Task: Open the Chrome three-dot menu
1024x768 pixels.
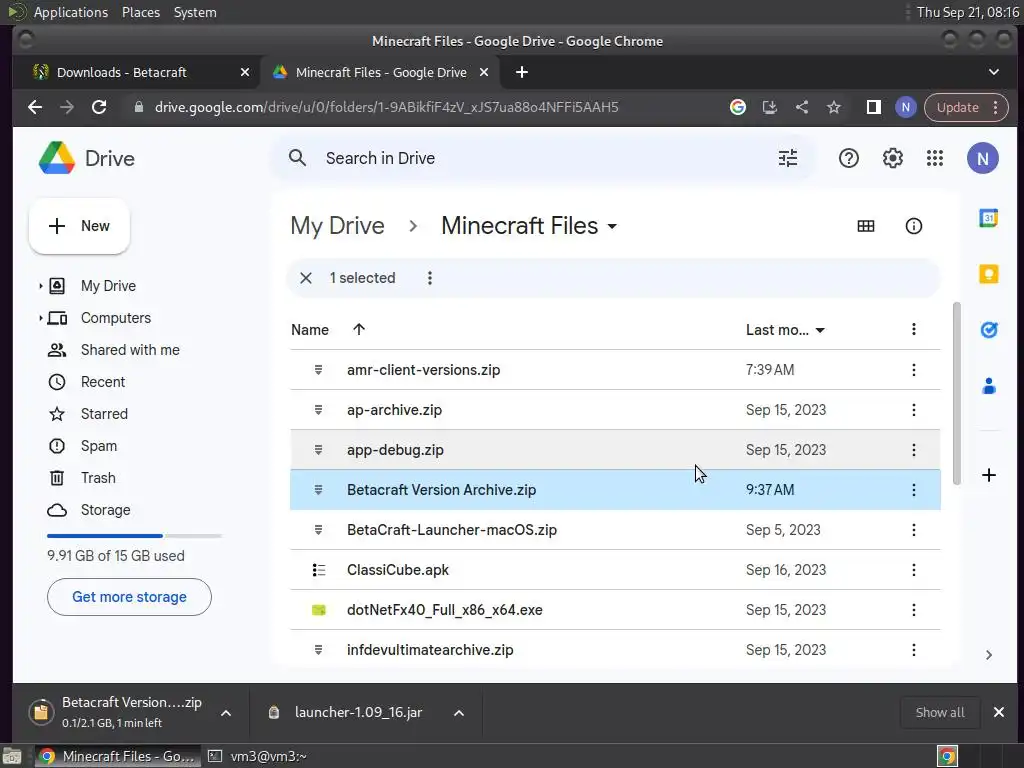Action: [x=995, y=107]
